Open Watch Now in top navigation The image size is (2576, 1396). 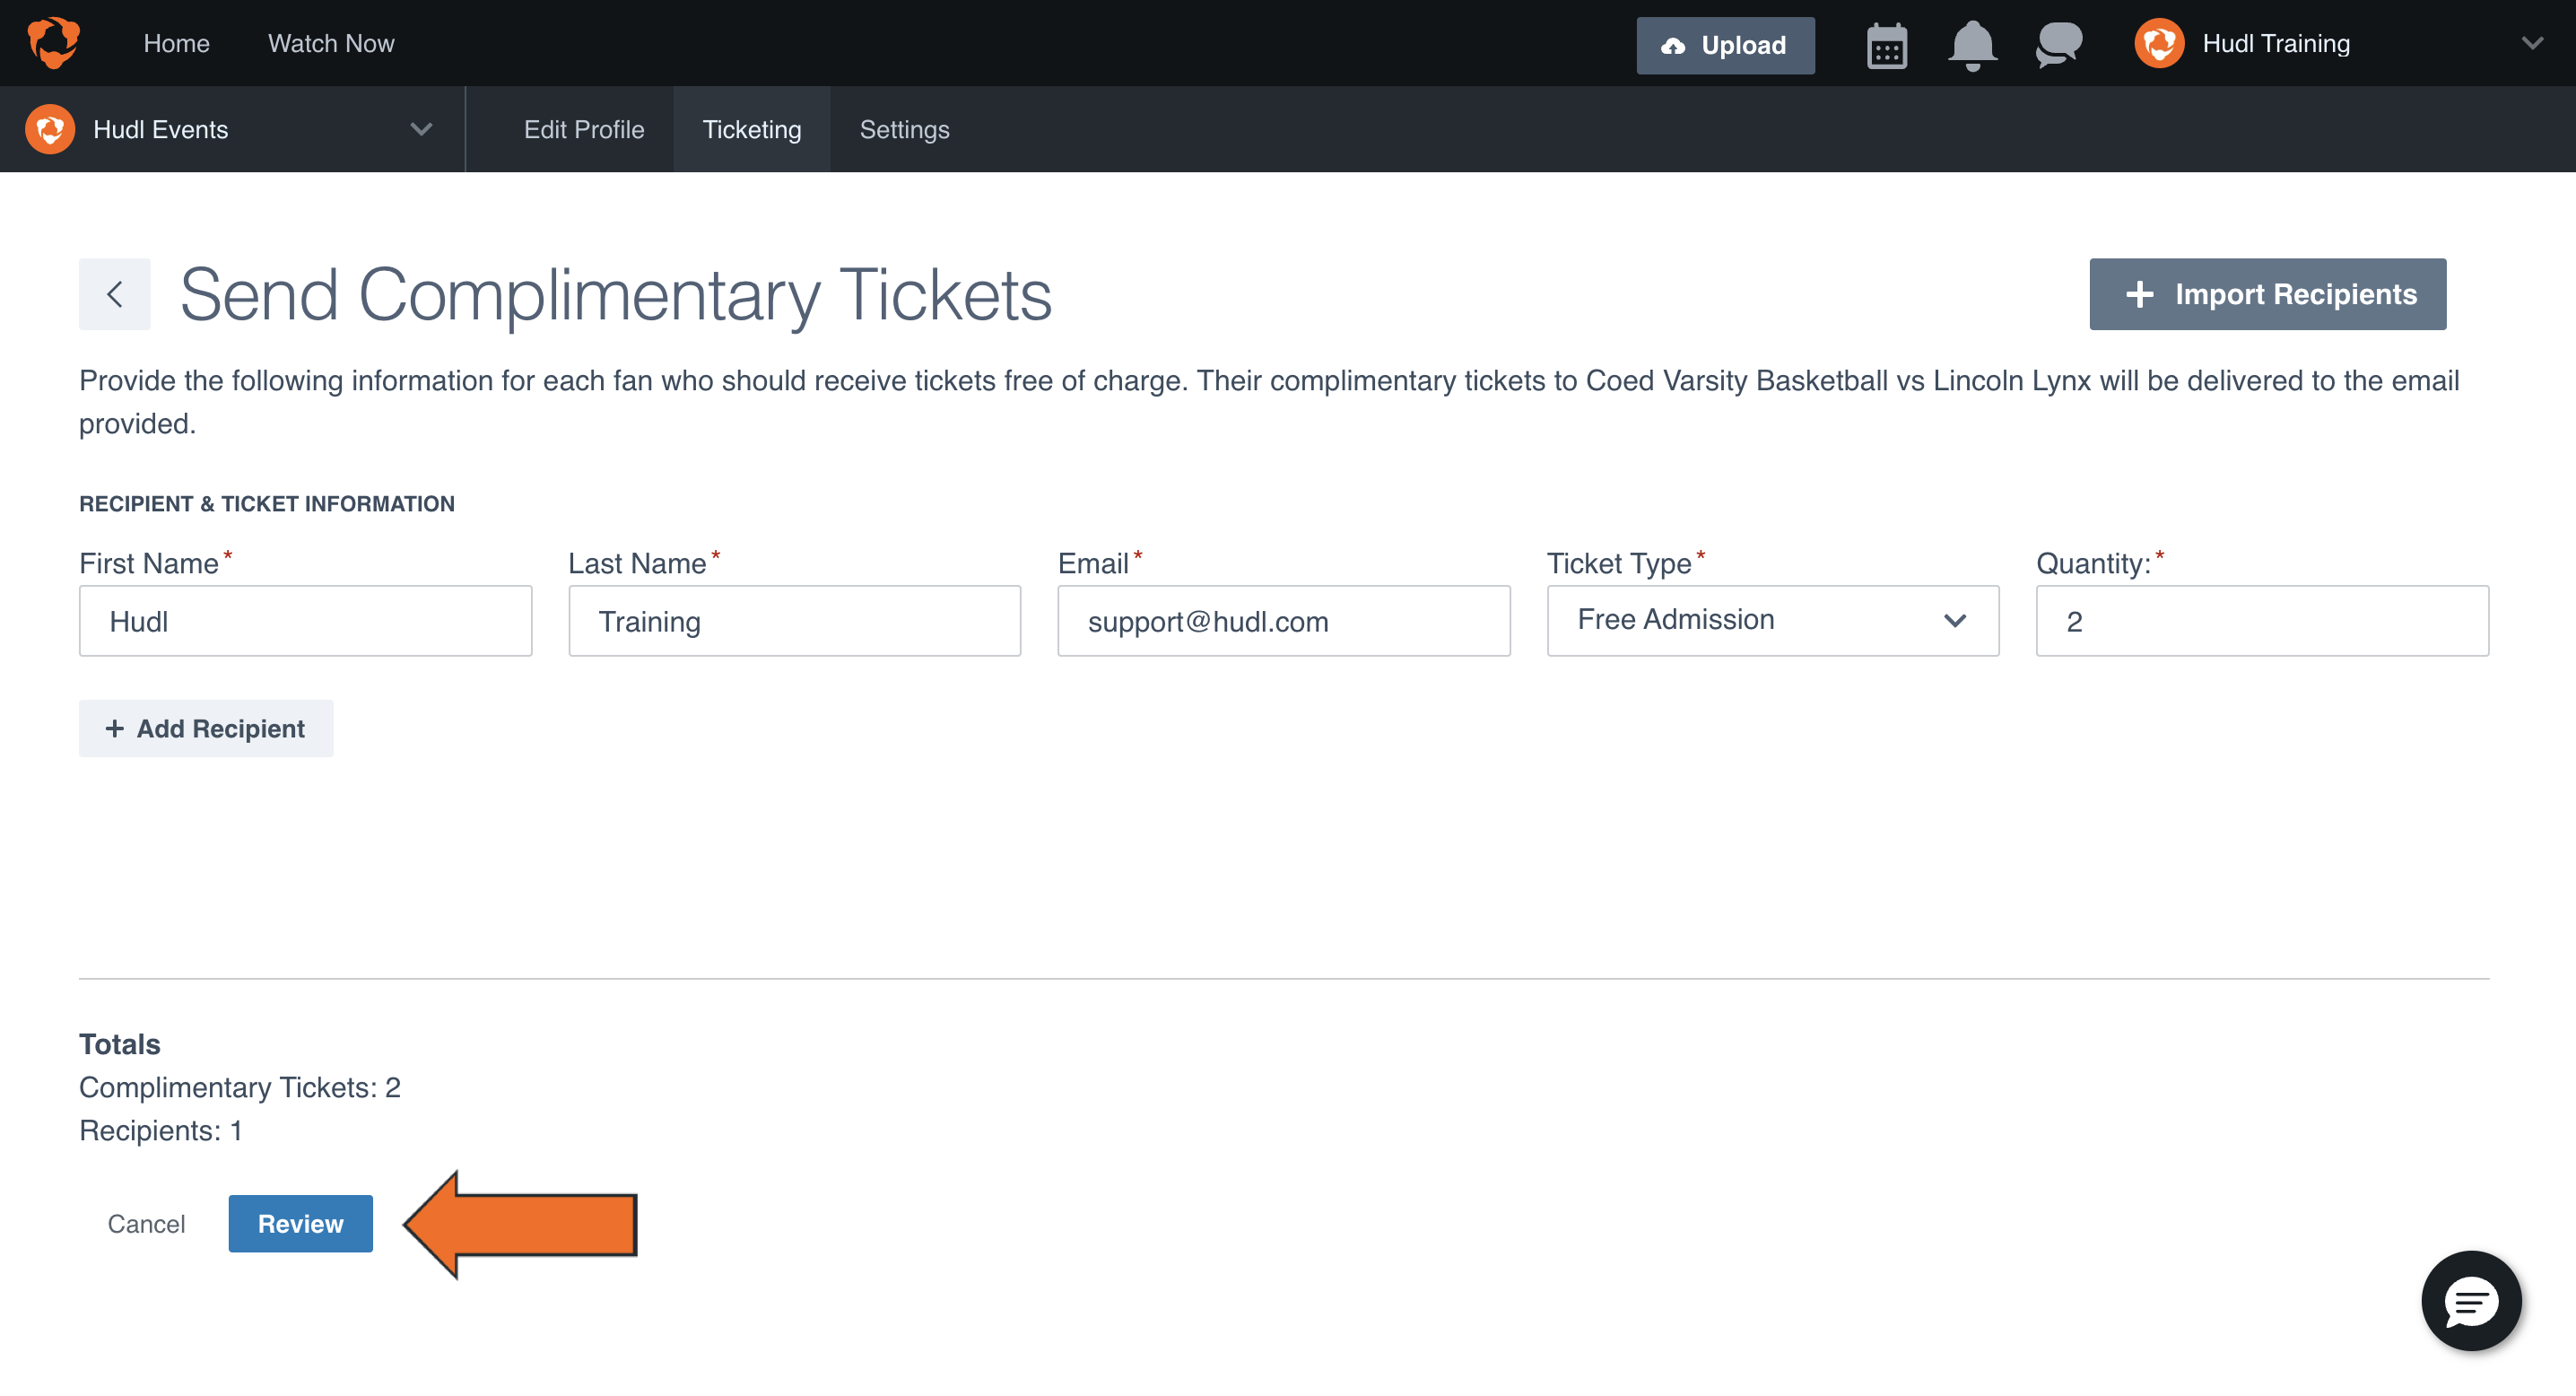pos(331,43)
